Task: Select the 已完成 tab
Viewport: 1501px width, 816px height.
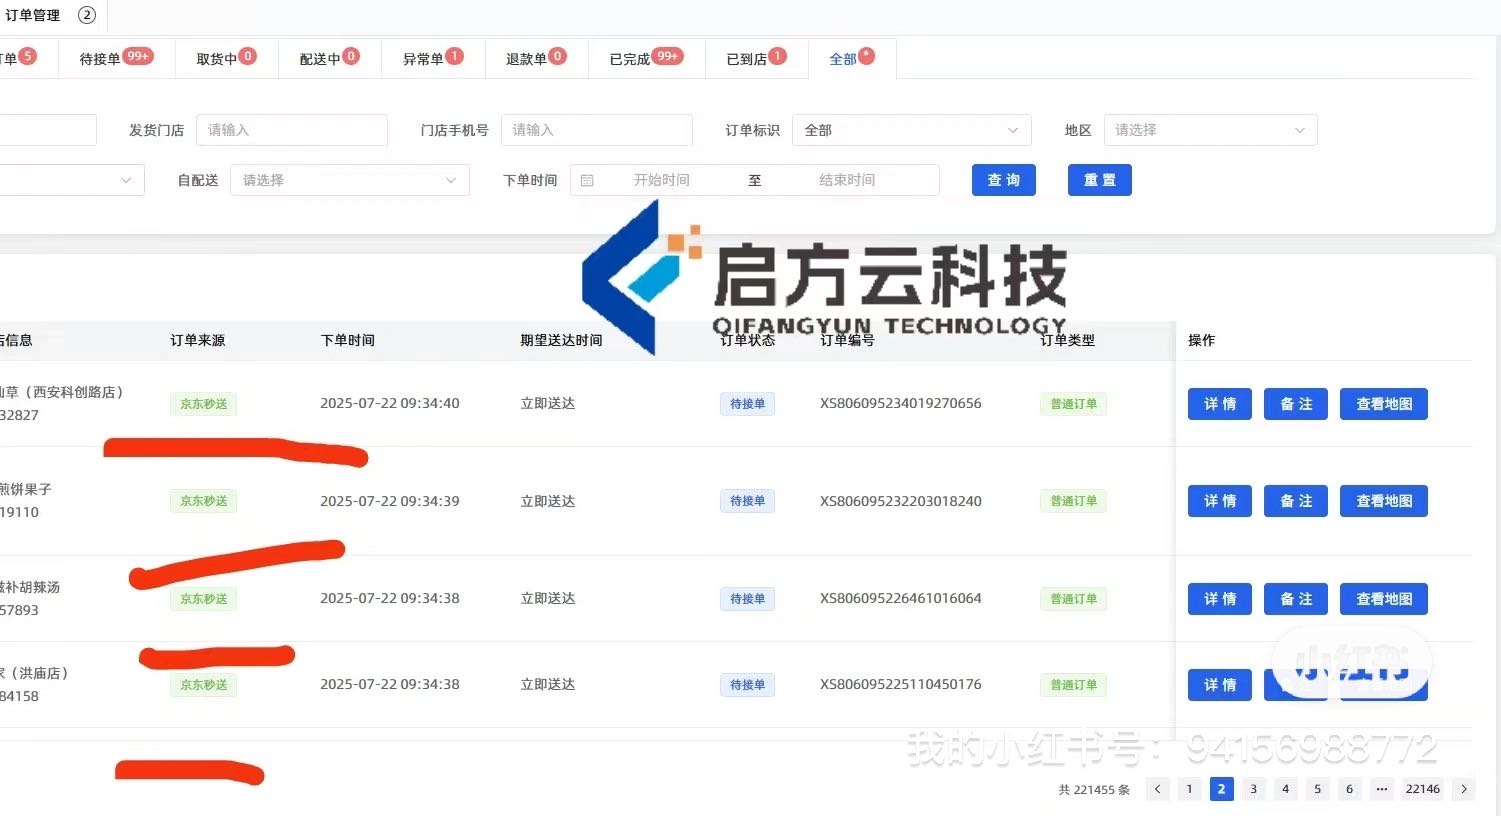Action: tap(646, 58)
